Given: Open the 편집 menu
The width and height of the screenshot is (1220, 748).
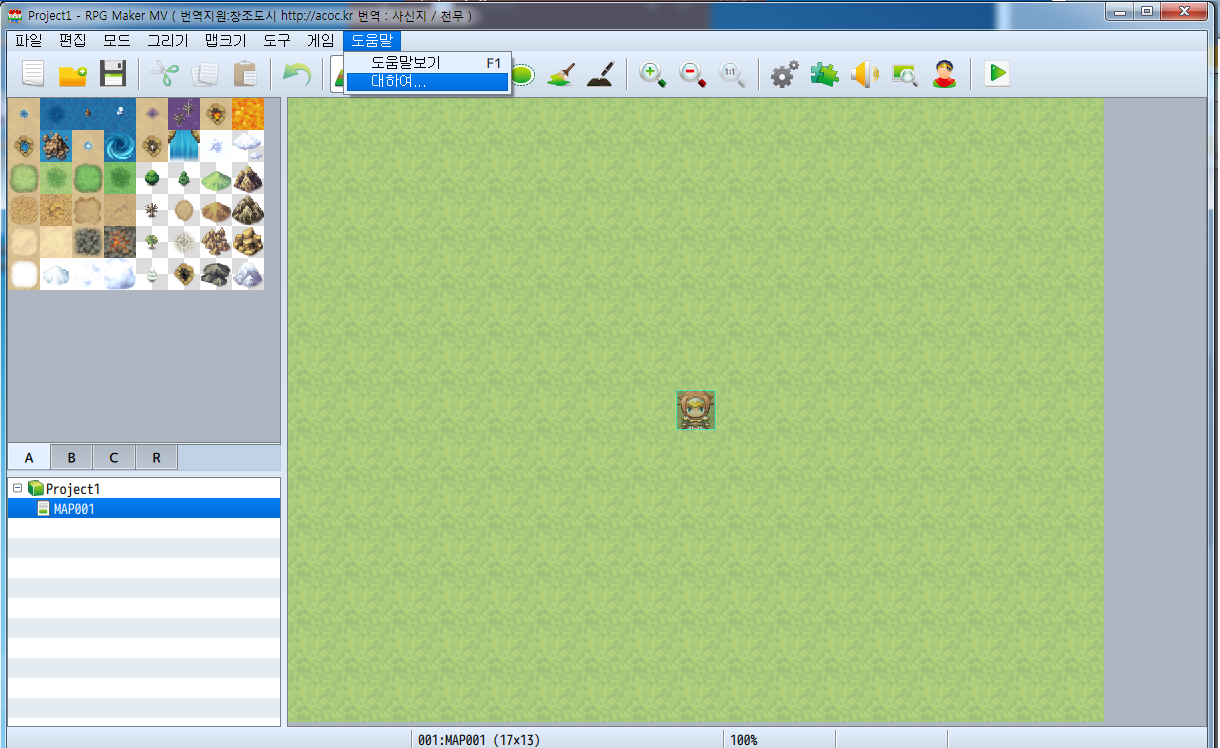Looking at the screenshot, I should pyautogui.click(x=73, y=41).
